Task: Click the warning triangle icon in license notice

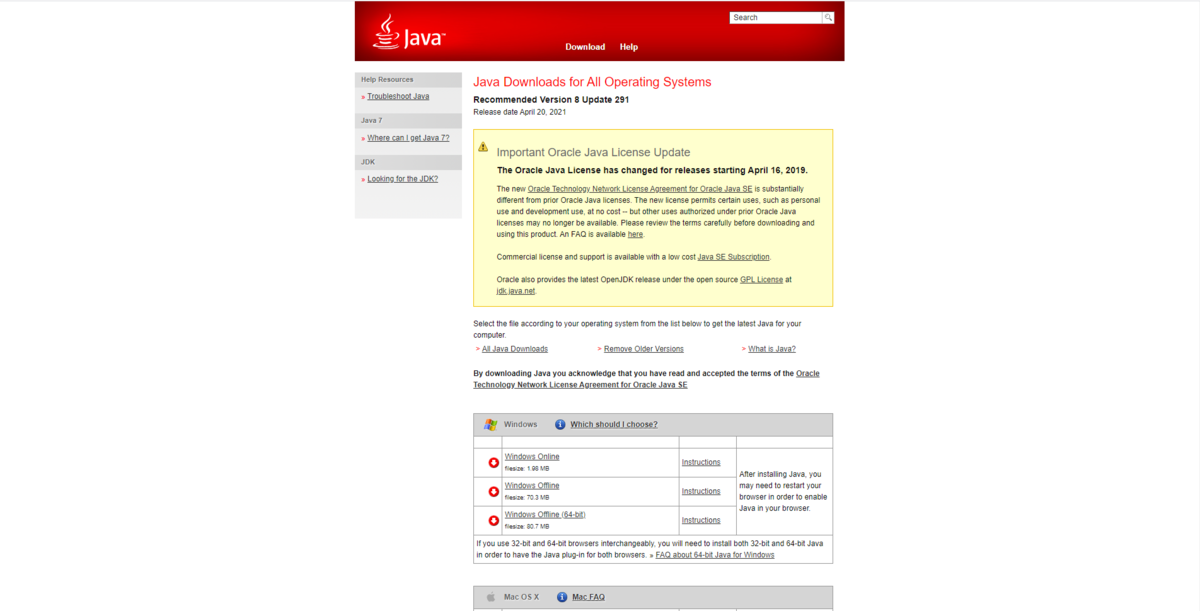Action: click(483, 147)
